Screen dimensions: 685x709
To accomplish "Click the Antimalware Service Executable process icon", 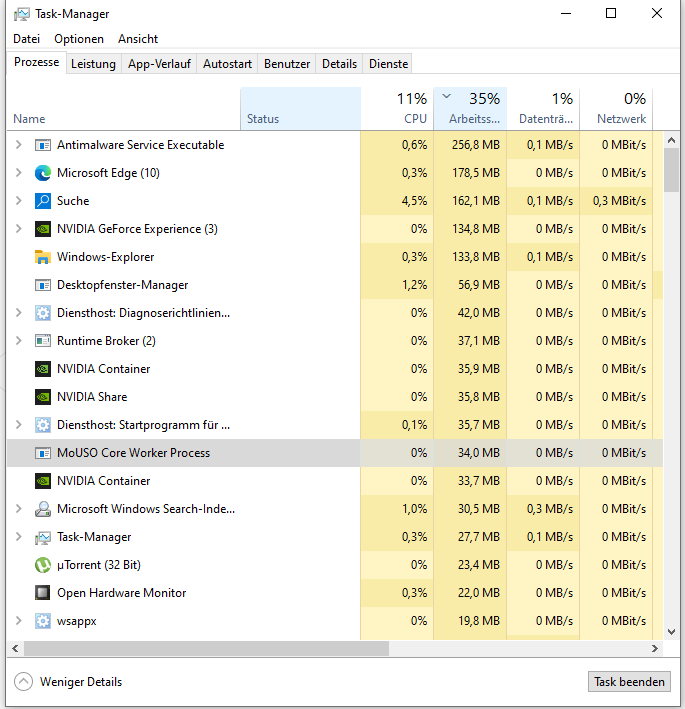I will tap(43, 145).
